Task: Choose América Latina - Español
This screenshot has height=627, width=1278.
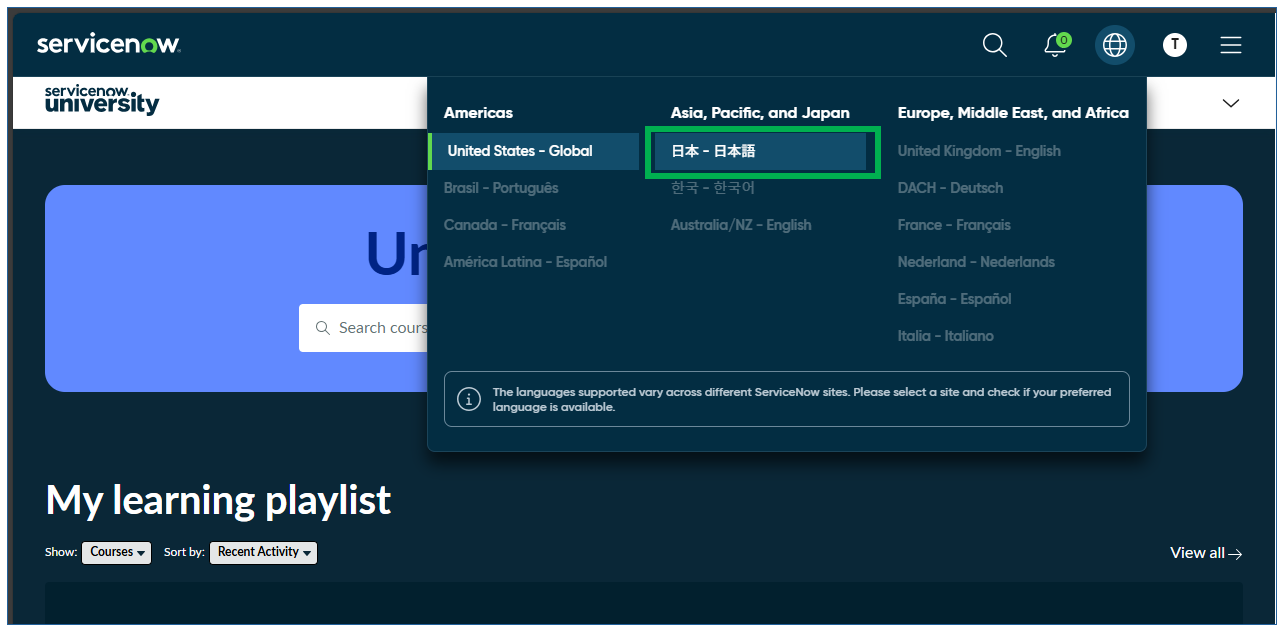Action: tap(525, 262)
